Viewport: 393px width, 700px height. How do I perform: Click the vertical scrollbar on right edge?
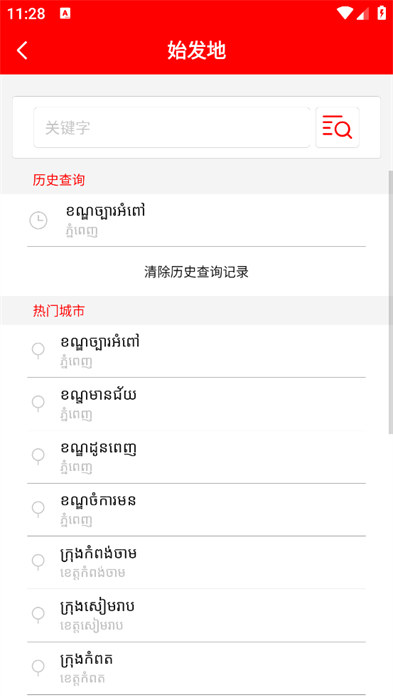(x=390, y=301)
